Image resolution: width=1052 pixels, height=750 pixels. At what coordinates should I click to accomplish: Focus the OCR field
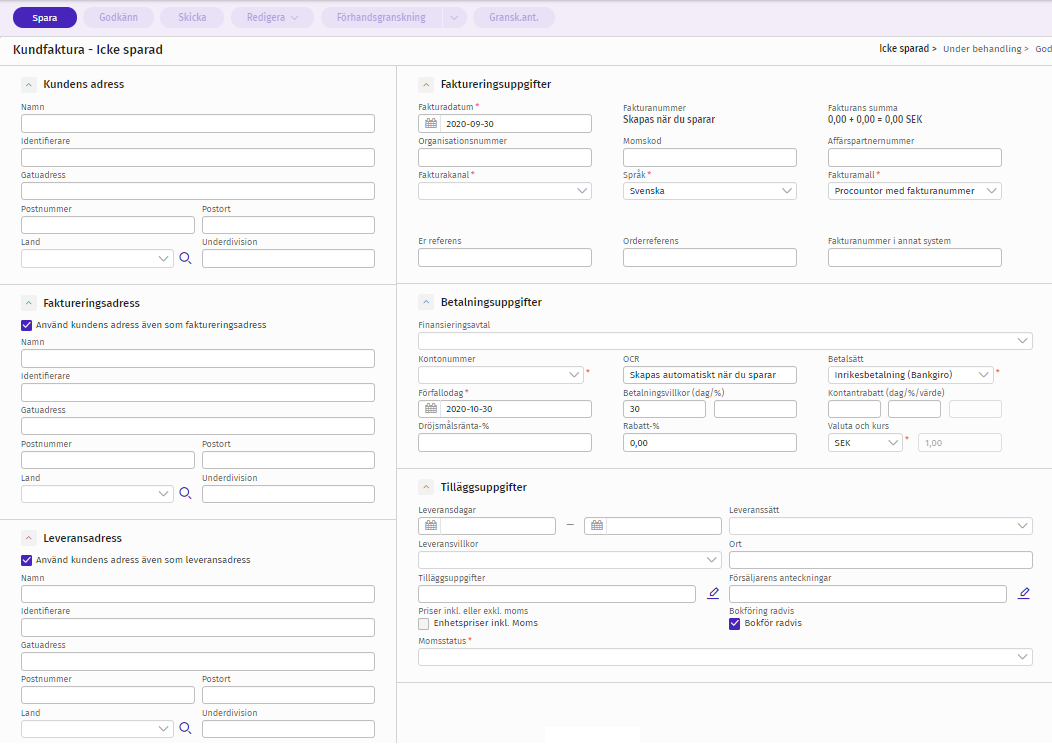(x=710, y=374)
